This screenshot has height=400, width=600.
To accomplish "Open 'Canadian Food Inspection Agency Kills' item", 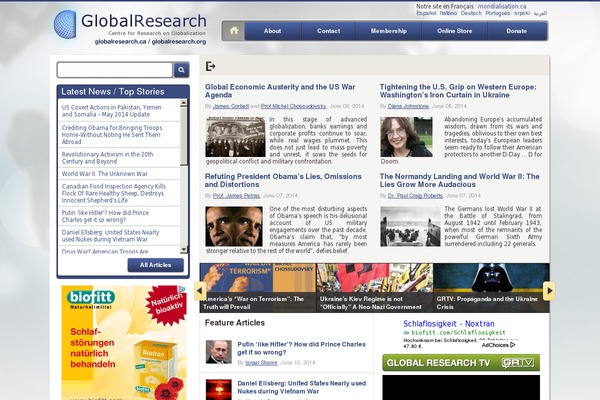I will [x=114, y=193].
